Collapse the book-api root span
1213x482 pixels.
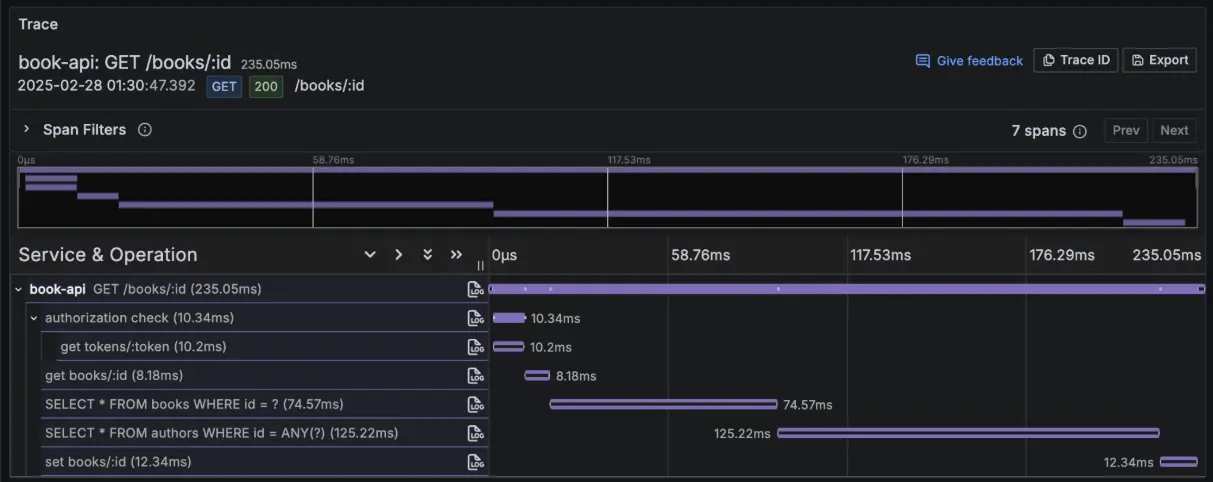[x=18, y=290]
